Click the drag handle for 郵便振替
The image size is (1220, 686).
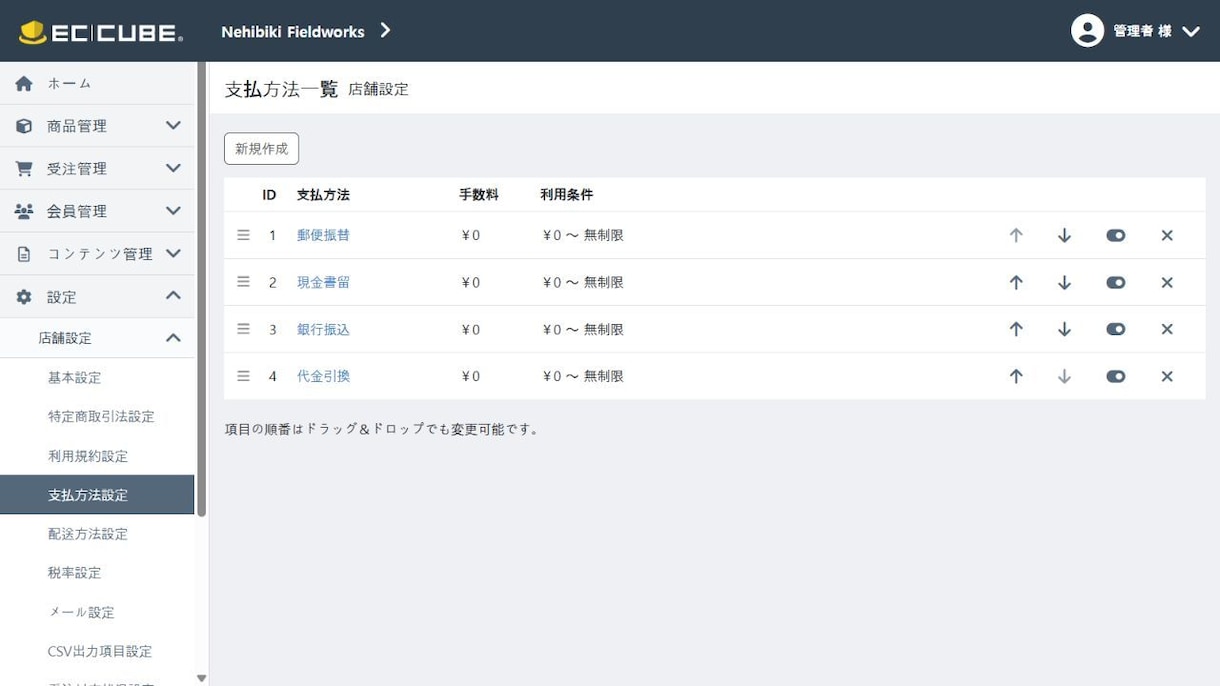point(243,235)
